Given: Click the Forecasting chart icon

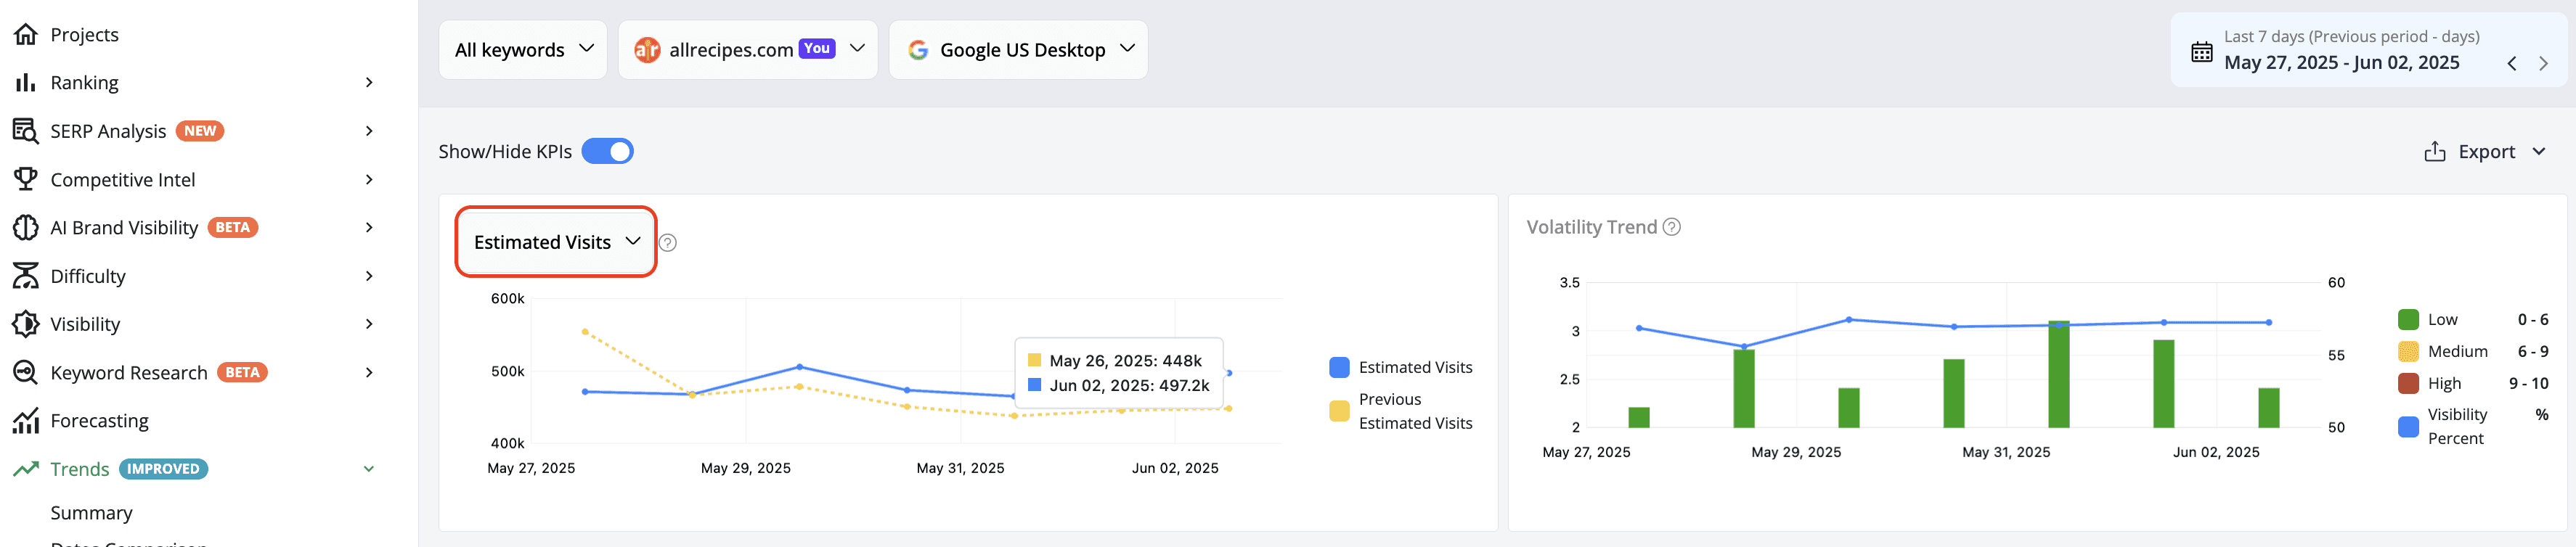Looking at the screenshot, I should tap(26, 420).
